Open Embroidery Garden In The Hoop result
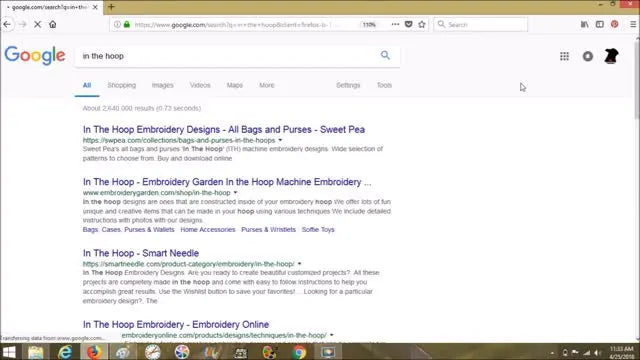This screenshot has width=640, height=360. tap(227, 182)
